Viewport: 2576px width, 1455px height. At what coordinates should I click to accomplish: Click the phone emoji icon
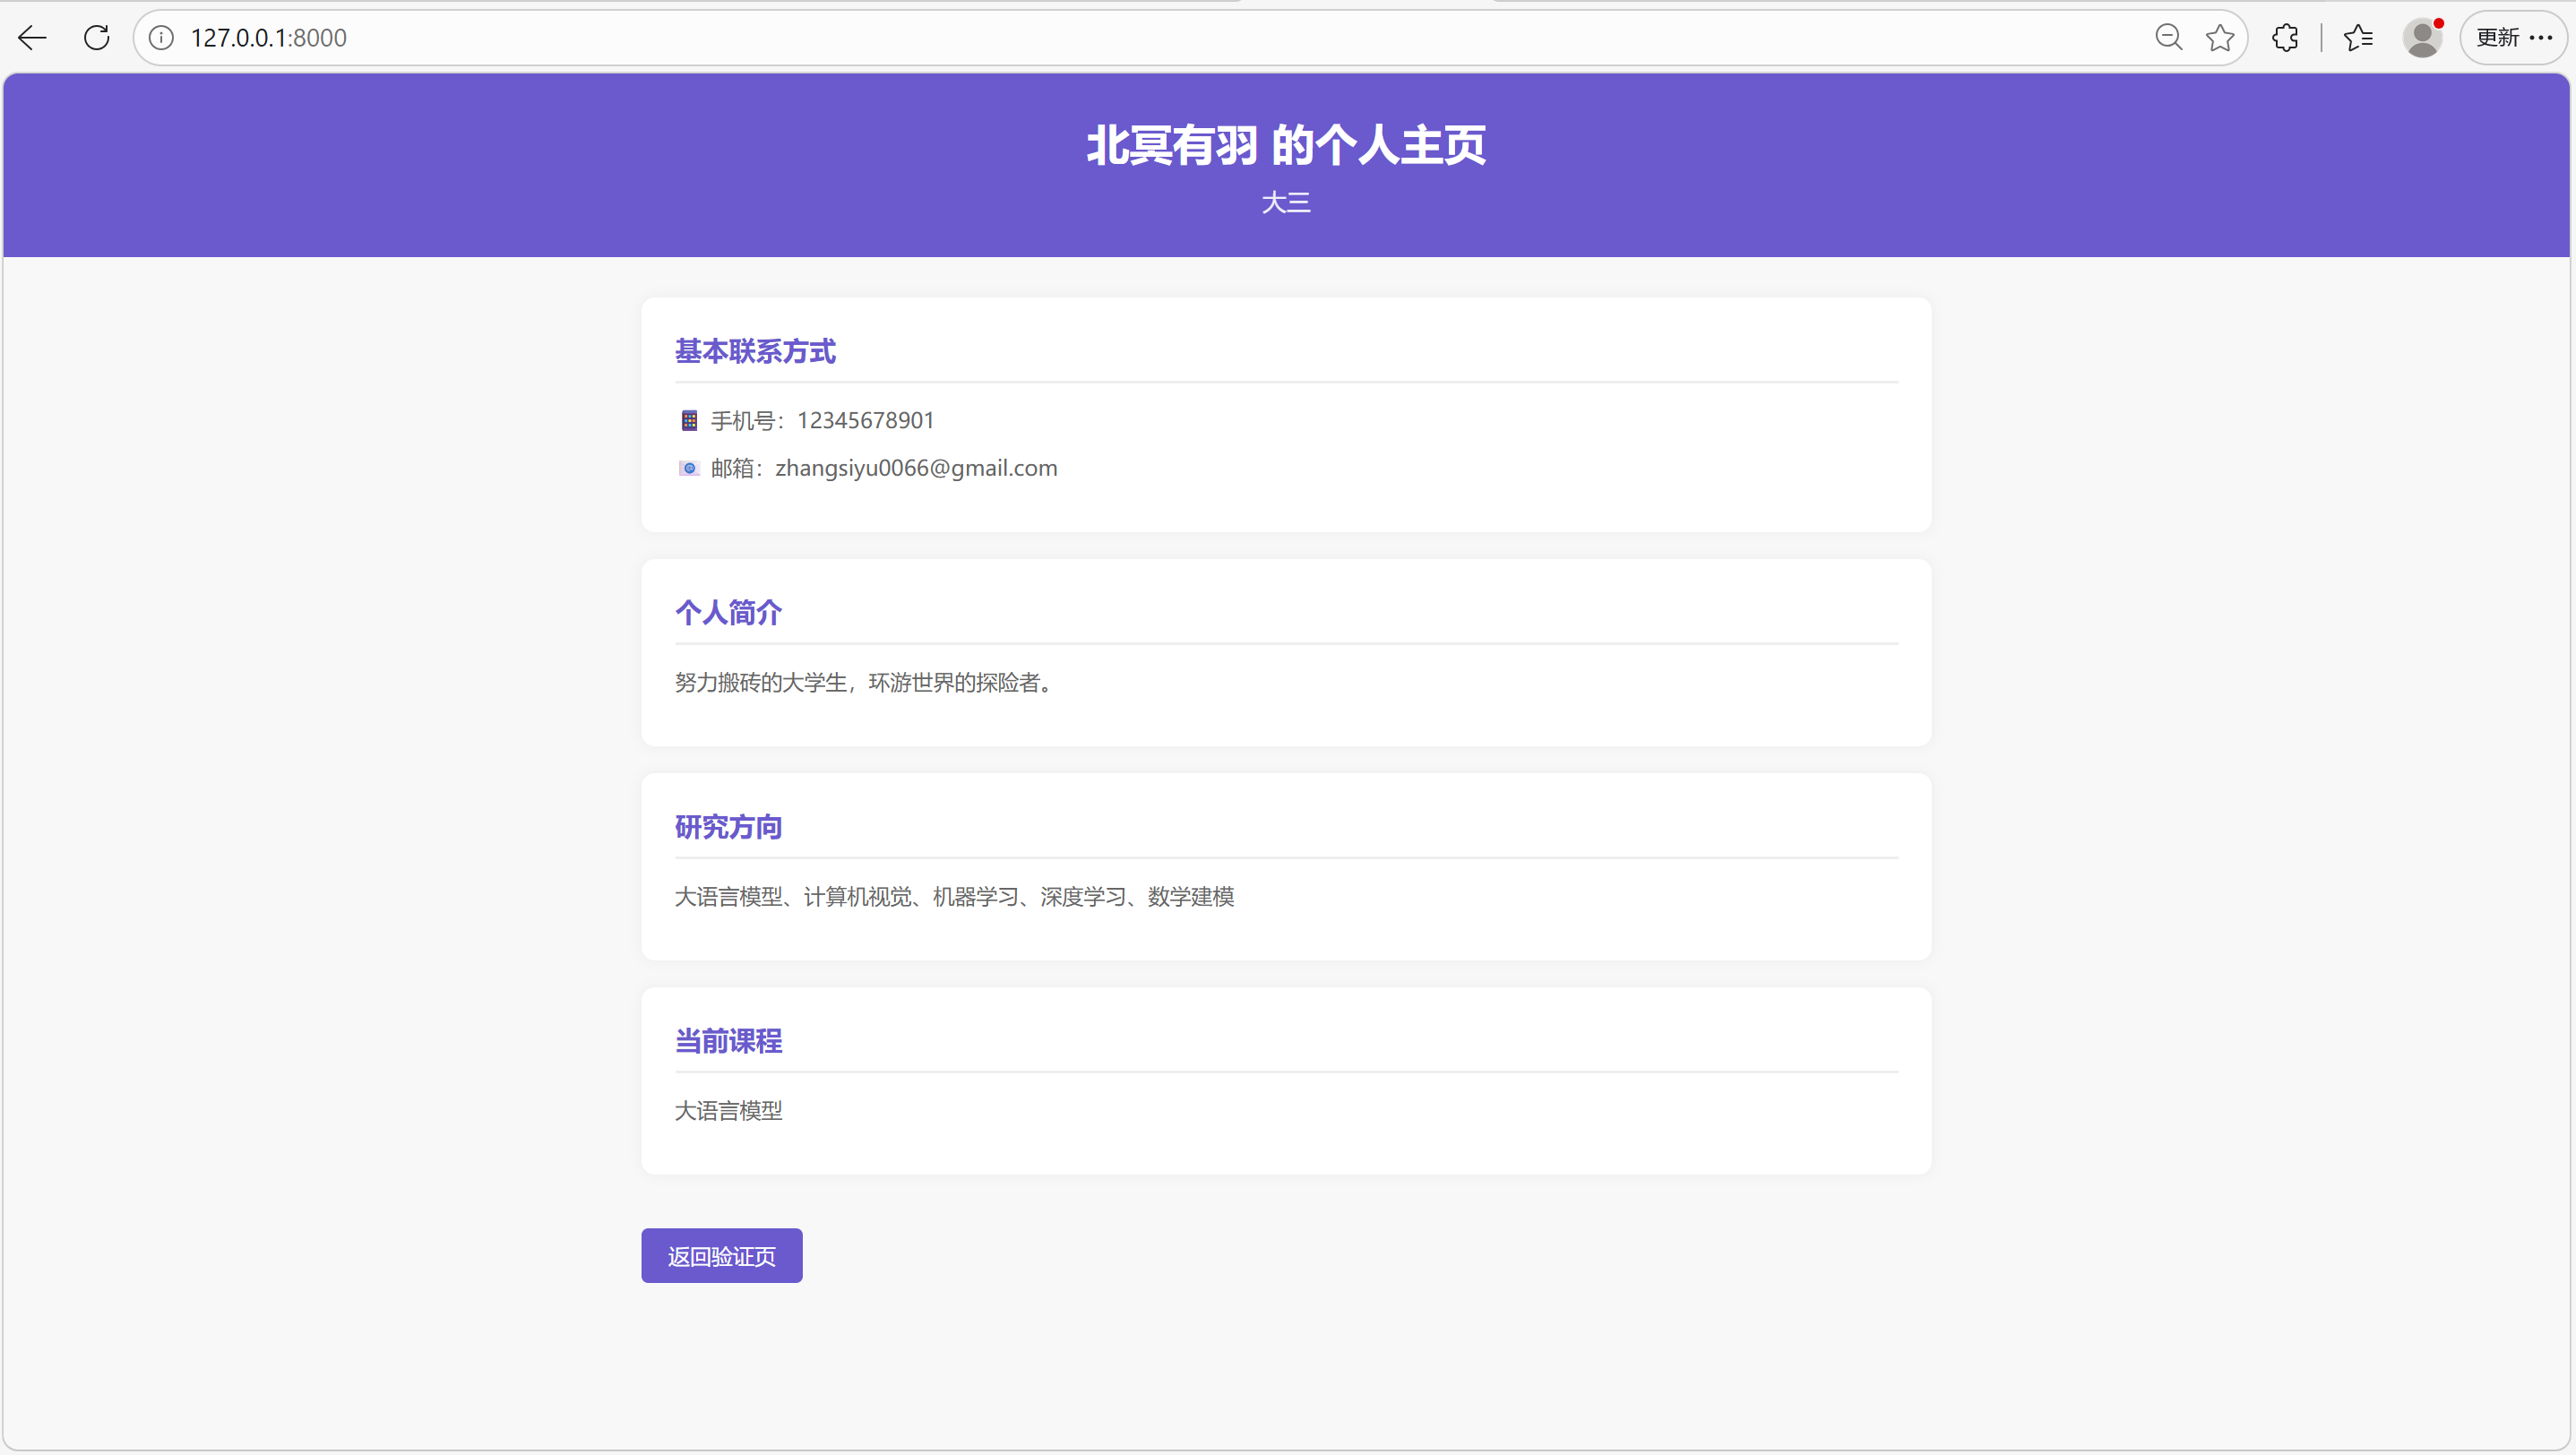pos(689,420)
